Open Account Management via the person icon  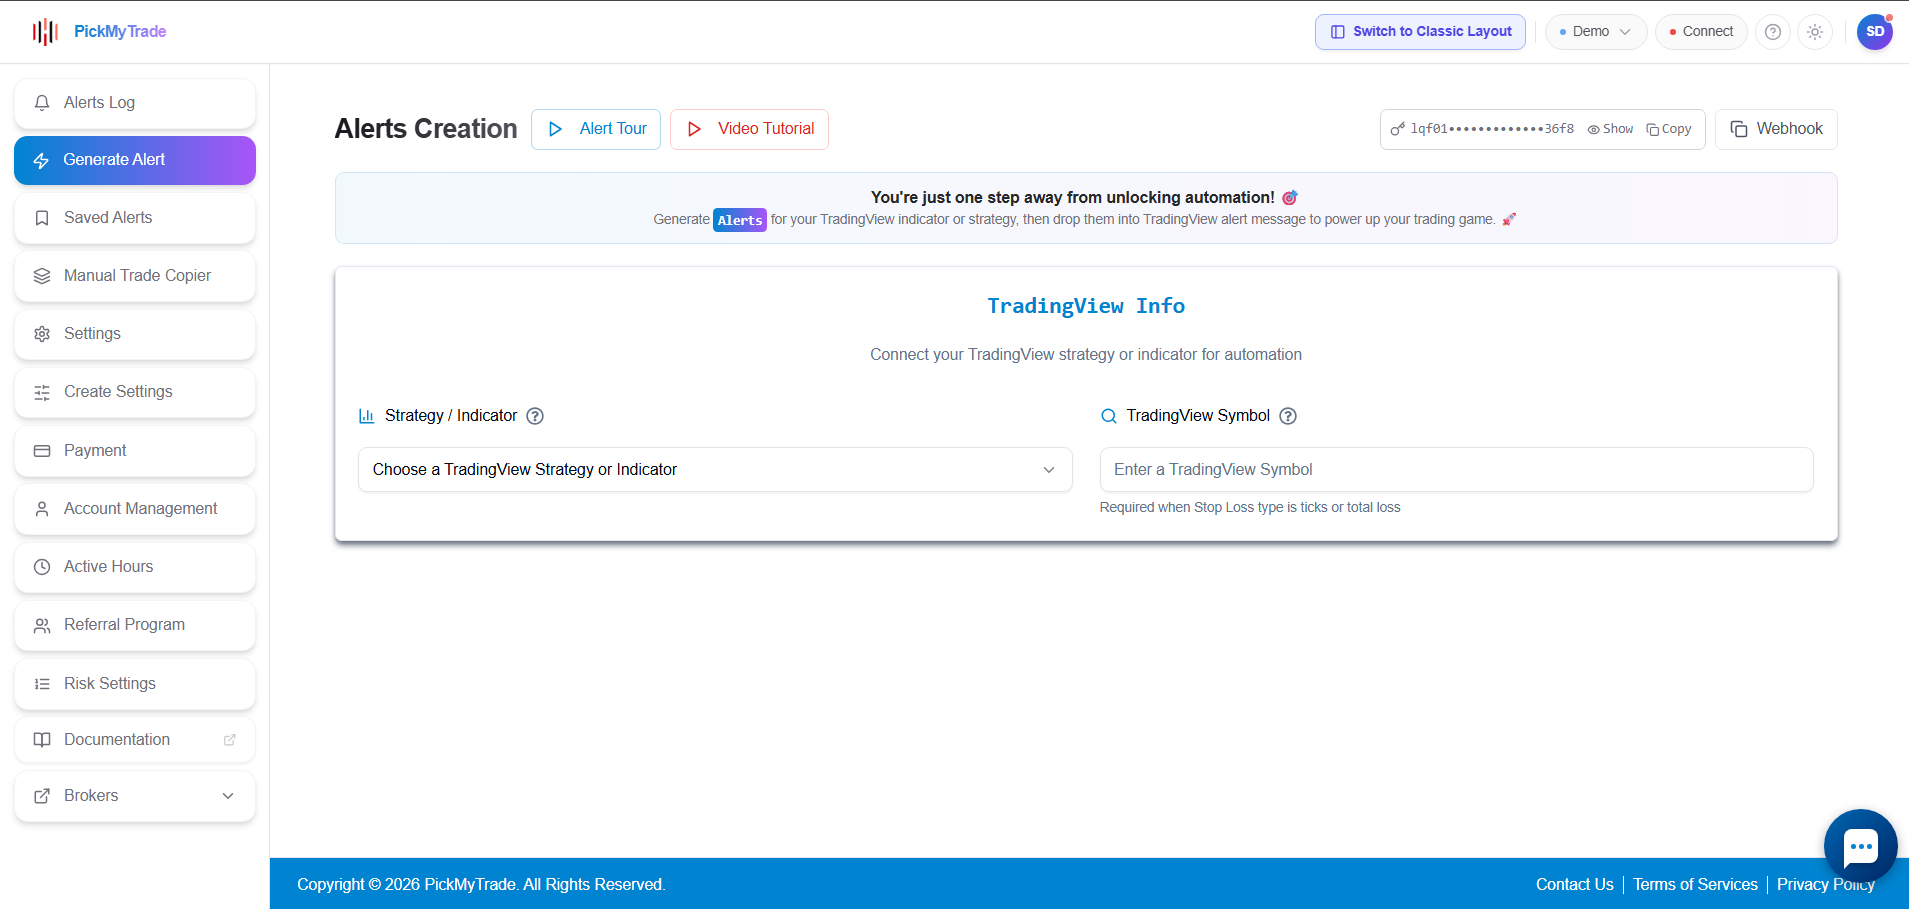tap(41, 509)
